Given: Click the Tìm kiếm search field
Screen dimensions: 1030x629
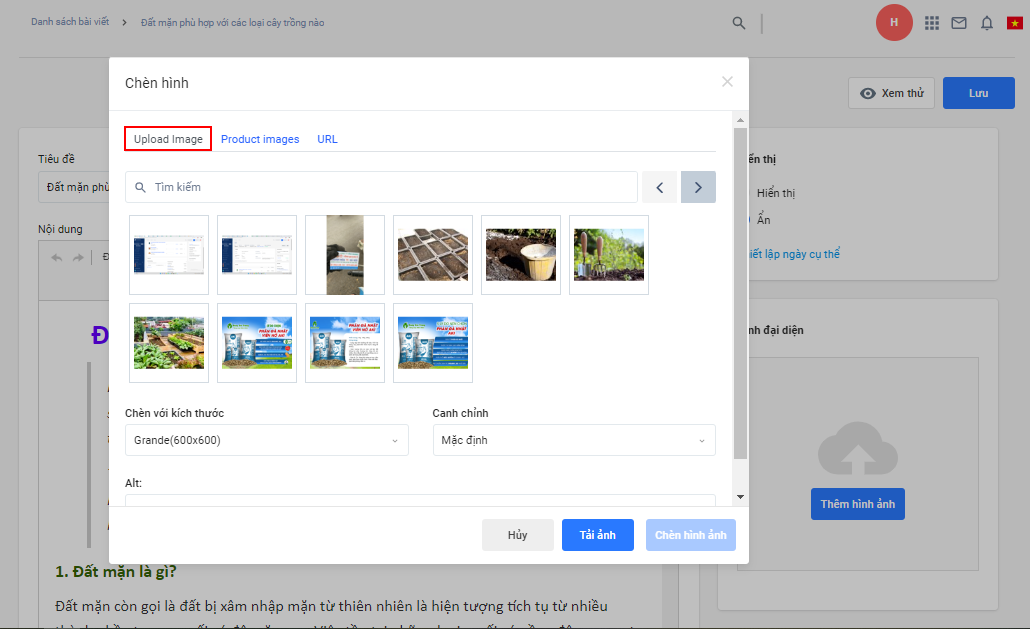Looking at the screenshot, I should 390,187.
